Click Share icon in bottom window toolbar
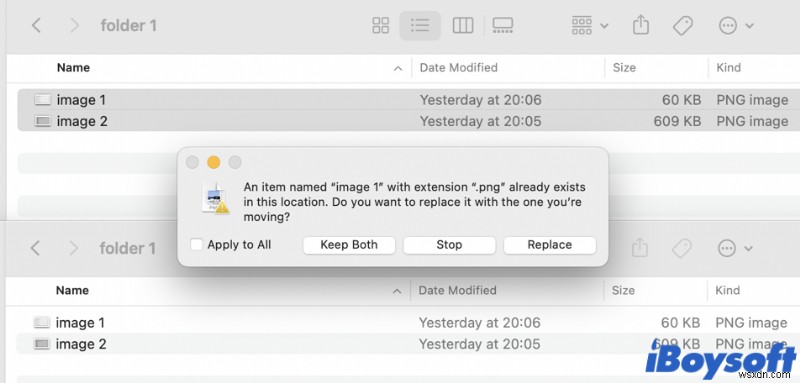Viewport: 800px width, 383px height. [640, 248]
